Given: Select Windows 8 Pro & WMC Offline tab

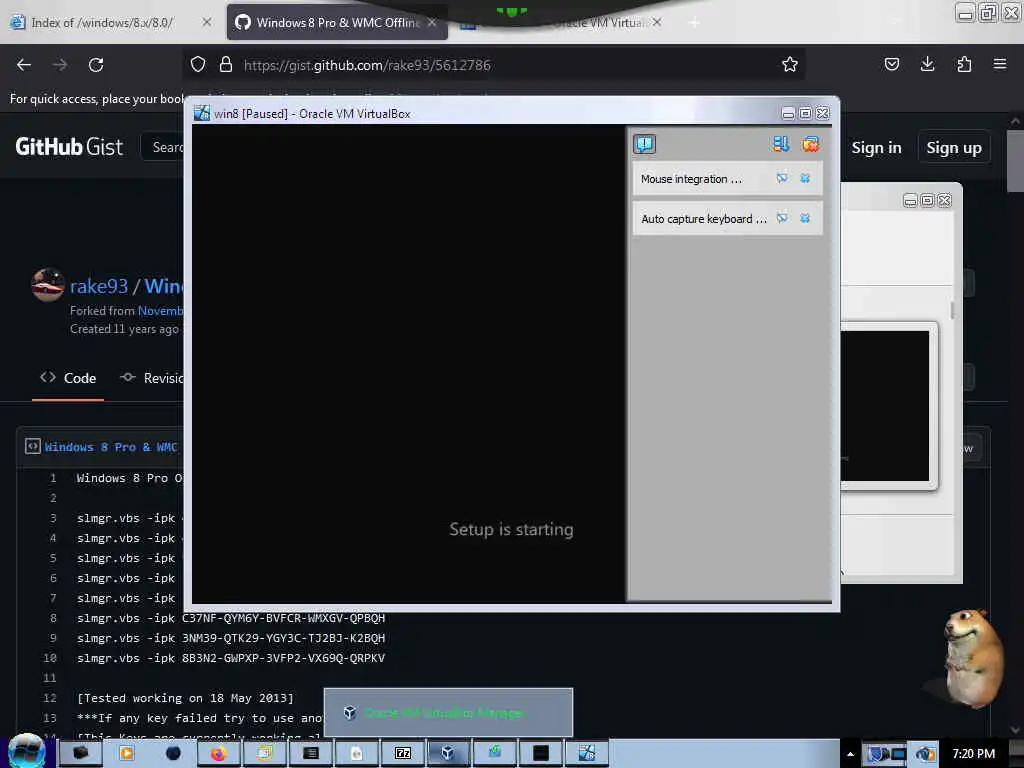Looking at the screenshot, I should tap(337, 22).
